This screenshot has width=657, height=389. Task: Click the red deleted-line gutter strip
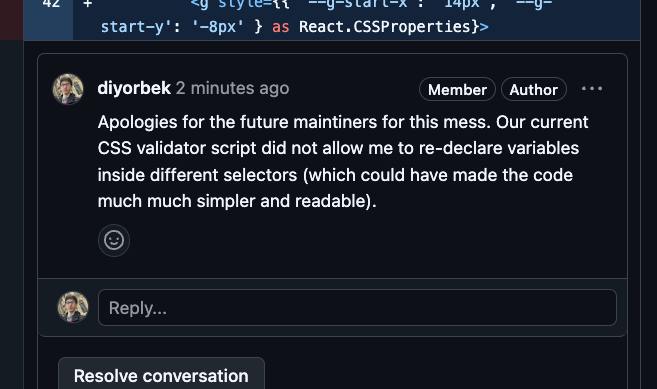(x=12, y=20)
